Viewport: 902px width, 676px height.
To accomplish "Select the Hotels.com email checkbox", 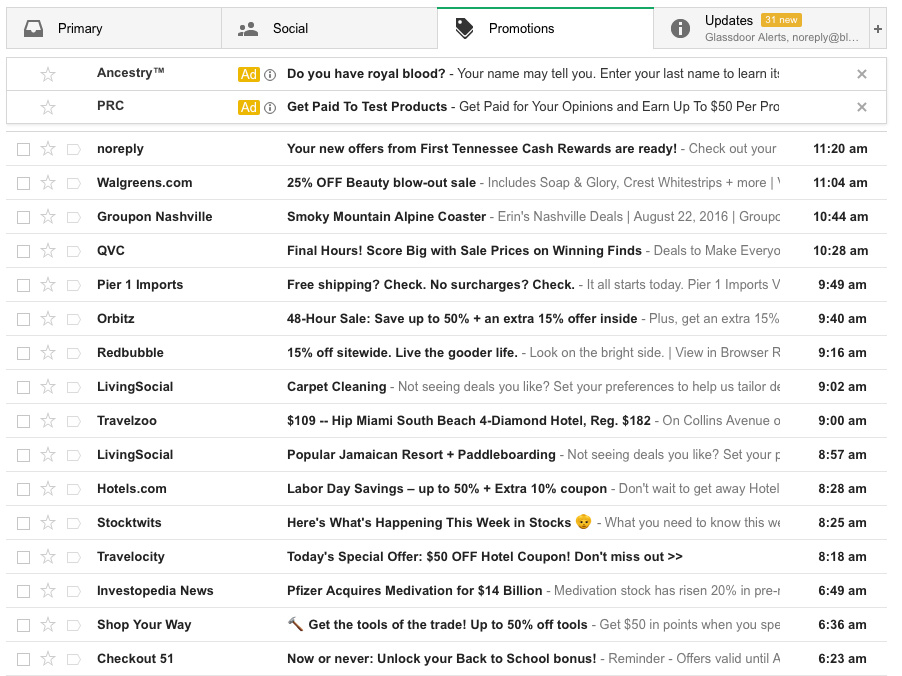I will coord(24,489).
